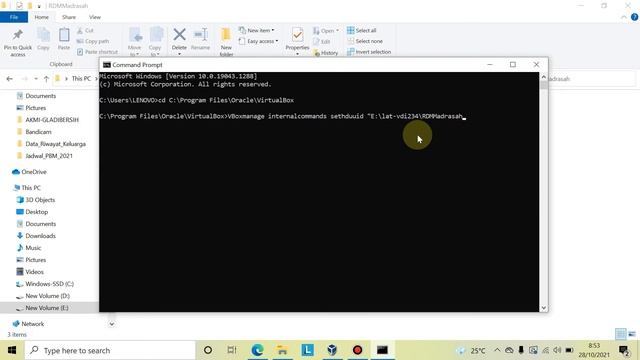Click Paste shortcut in ribbon

pyautogui.click(x=97, y=52)
